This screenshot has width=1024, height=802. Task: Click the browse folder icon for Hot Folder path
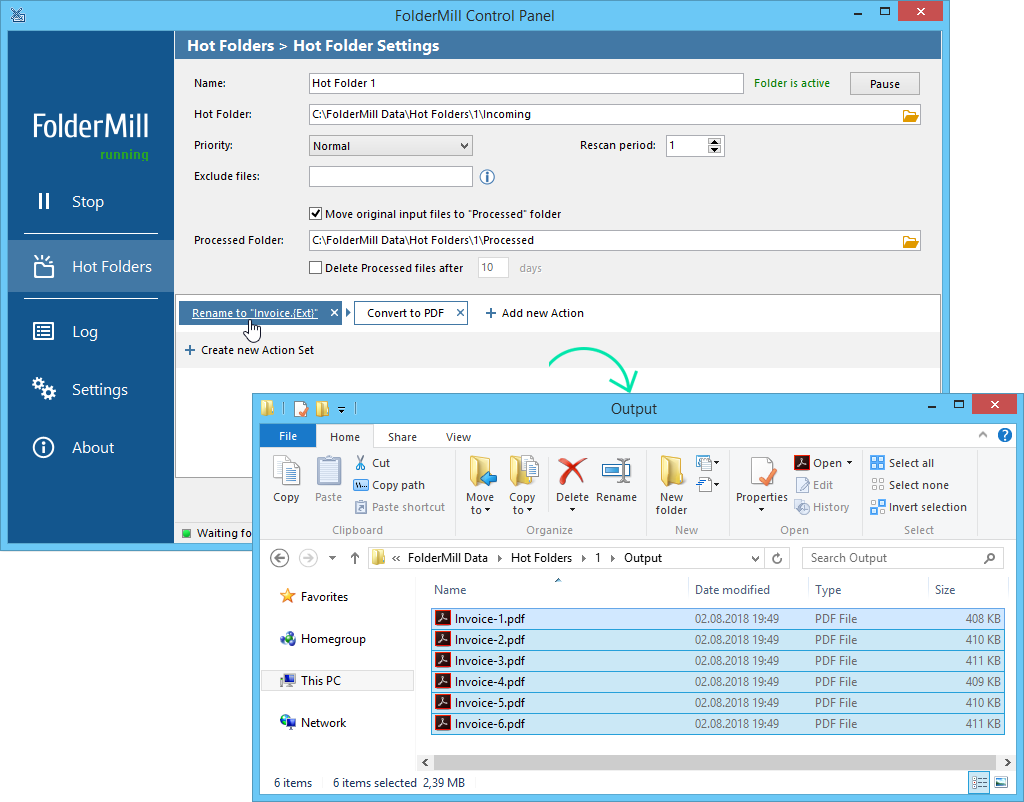[x=909, y=115]
